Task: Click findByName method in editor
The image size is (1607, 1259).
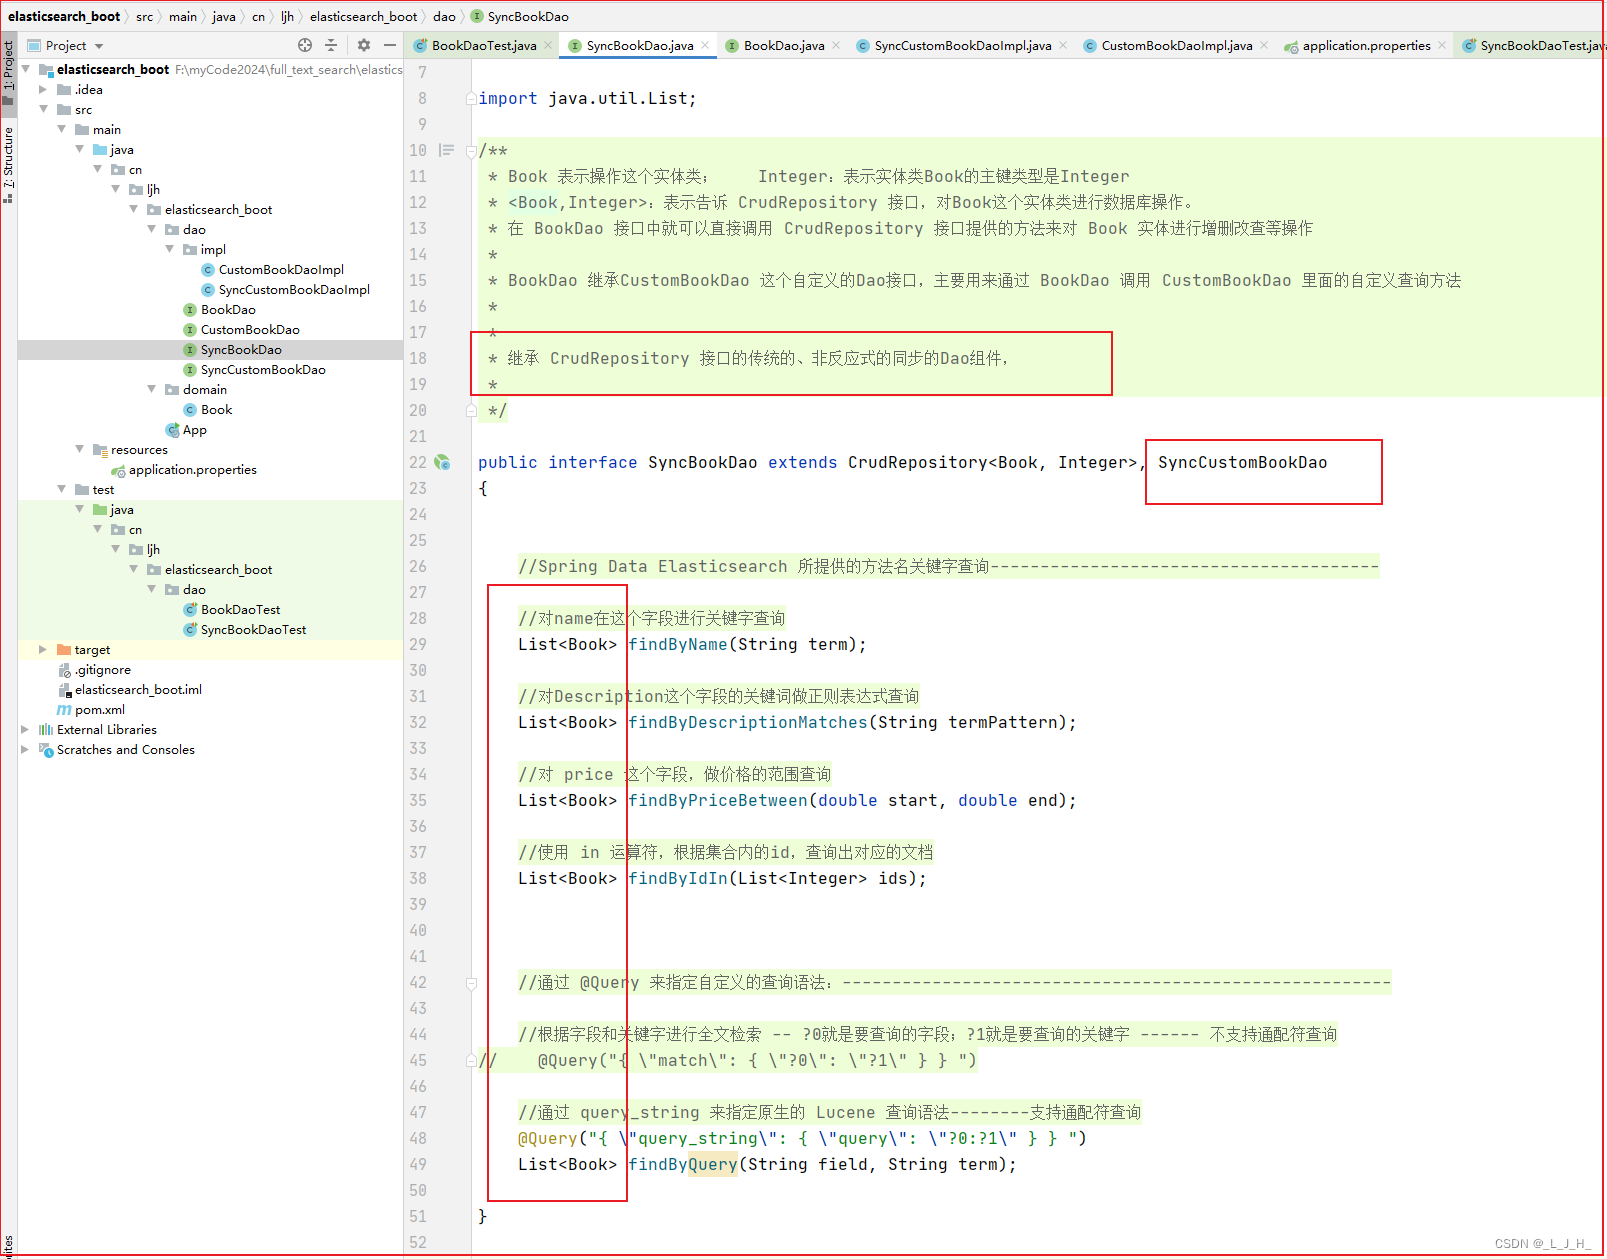Action: click(x=678, y=645)
